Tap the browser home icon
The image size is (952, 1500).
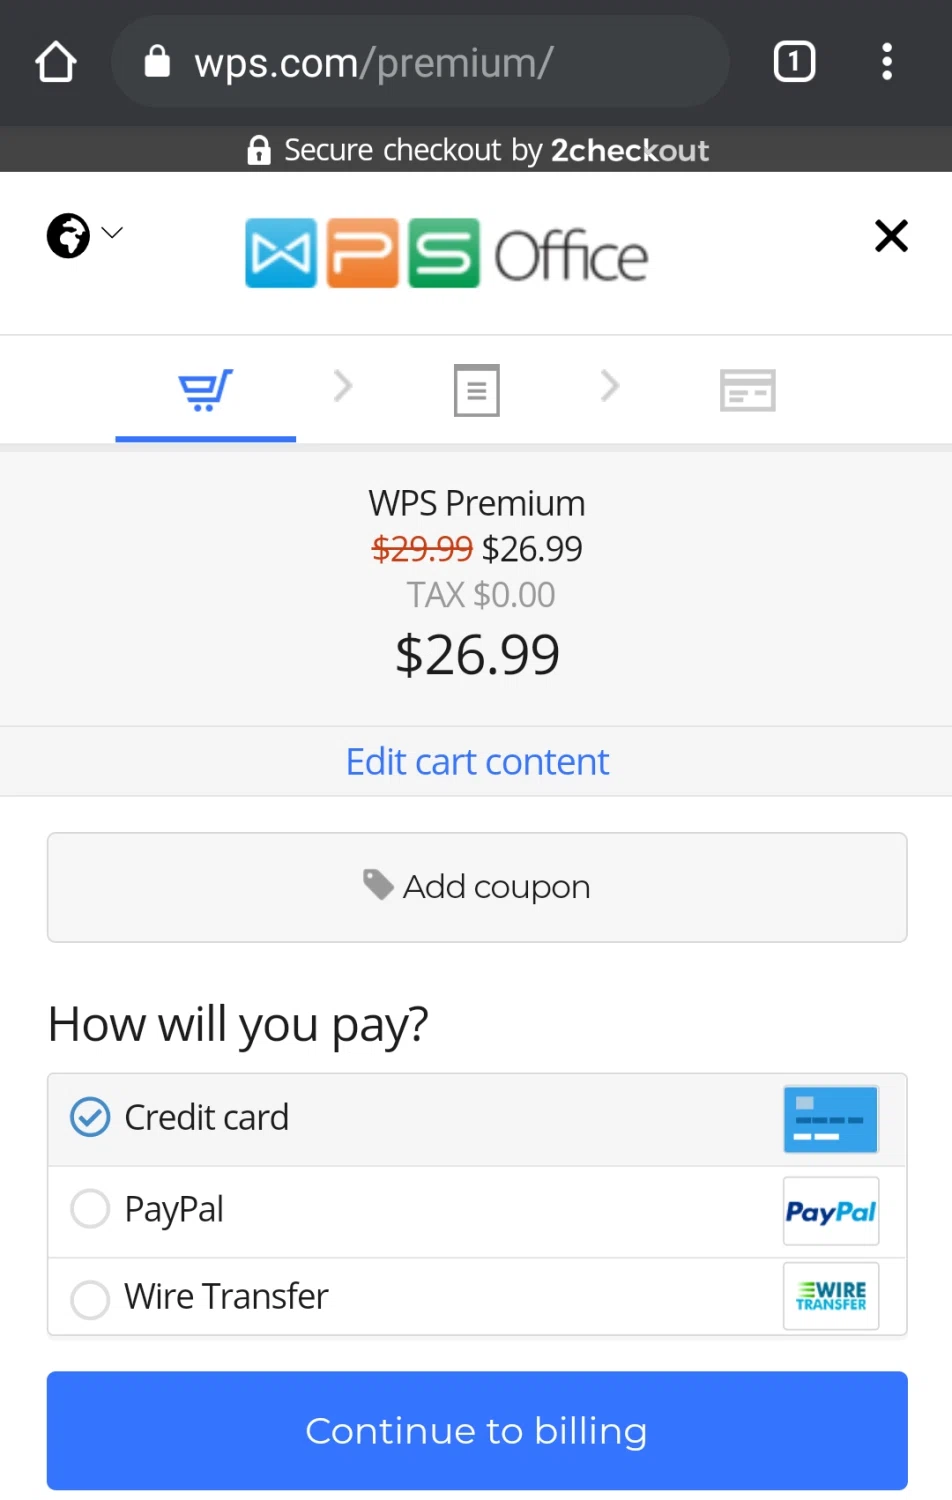(x=56, y=62)
